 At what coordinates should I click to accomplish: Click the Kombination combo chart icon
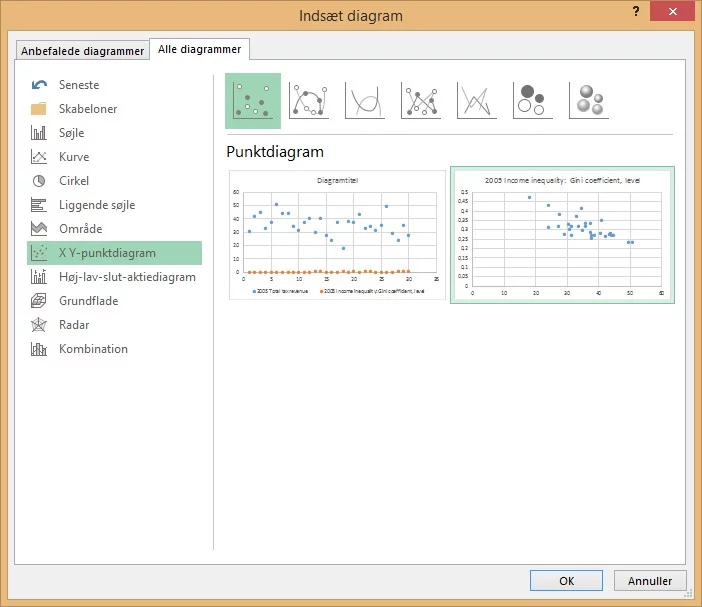click(39, 349)
